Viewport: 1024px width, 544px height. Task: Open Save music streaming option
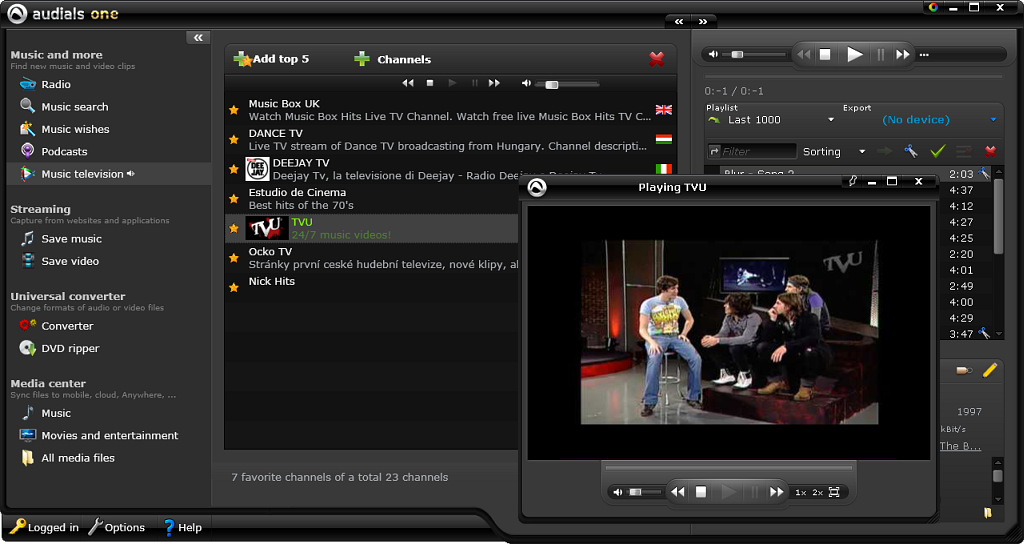point(61,238)
